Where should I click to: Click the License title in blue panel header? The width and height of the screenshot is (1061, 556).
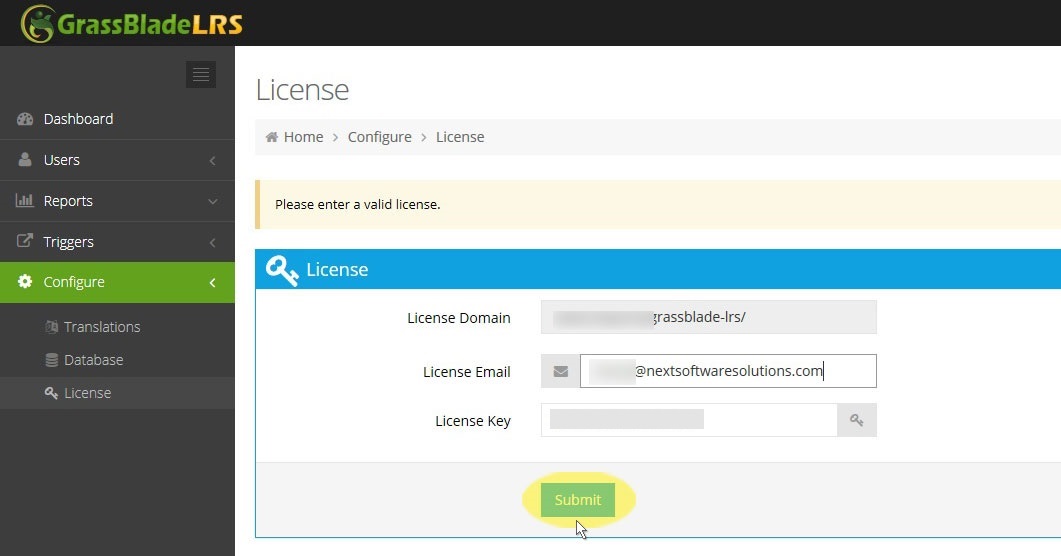(337, 270)
